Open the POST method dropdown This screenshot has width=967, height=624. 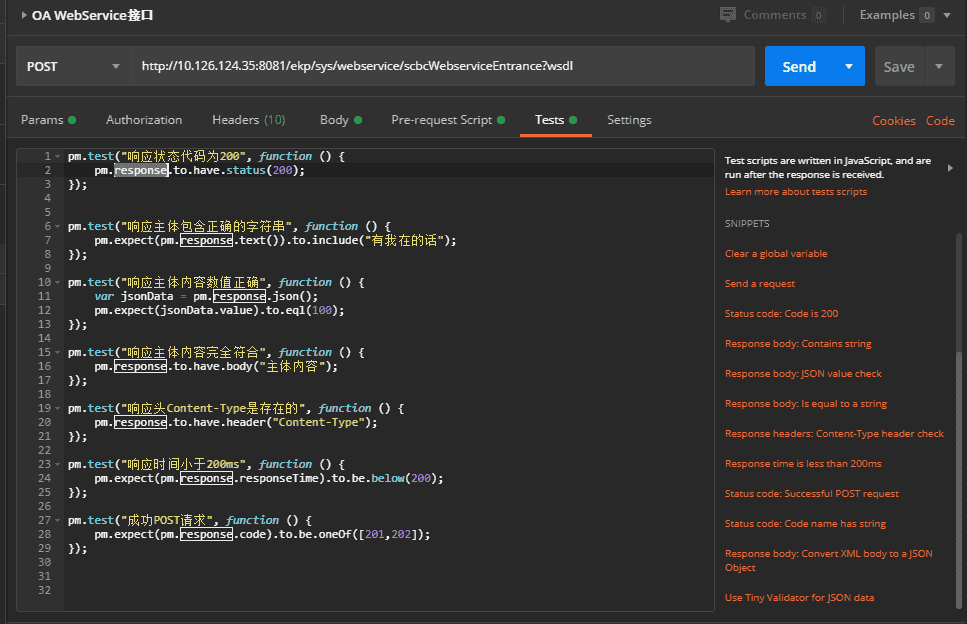pyautogui.click(x=73, y=66)
